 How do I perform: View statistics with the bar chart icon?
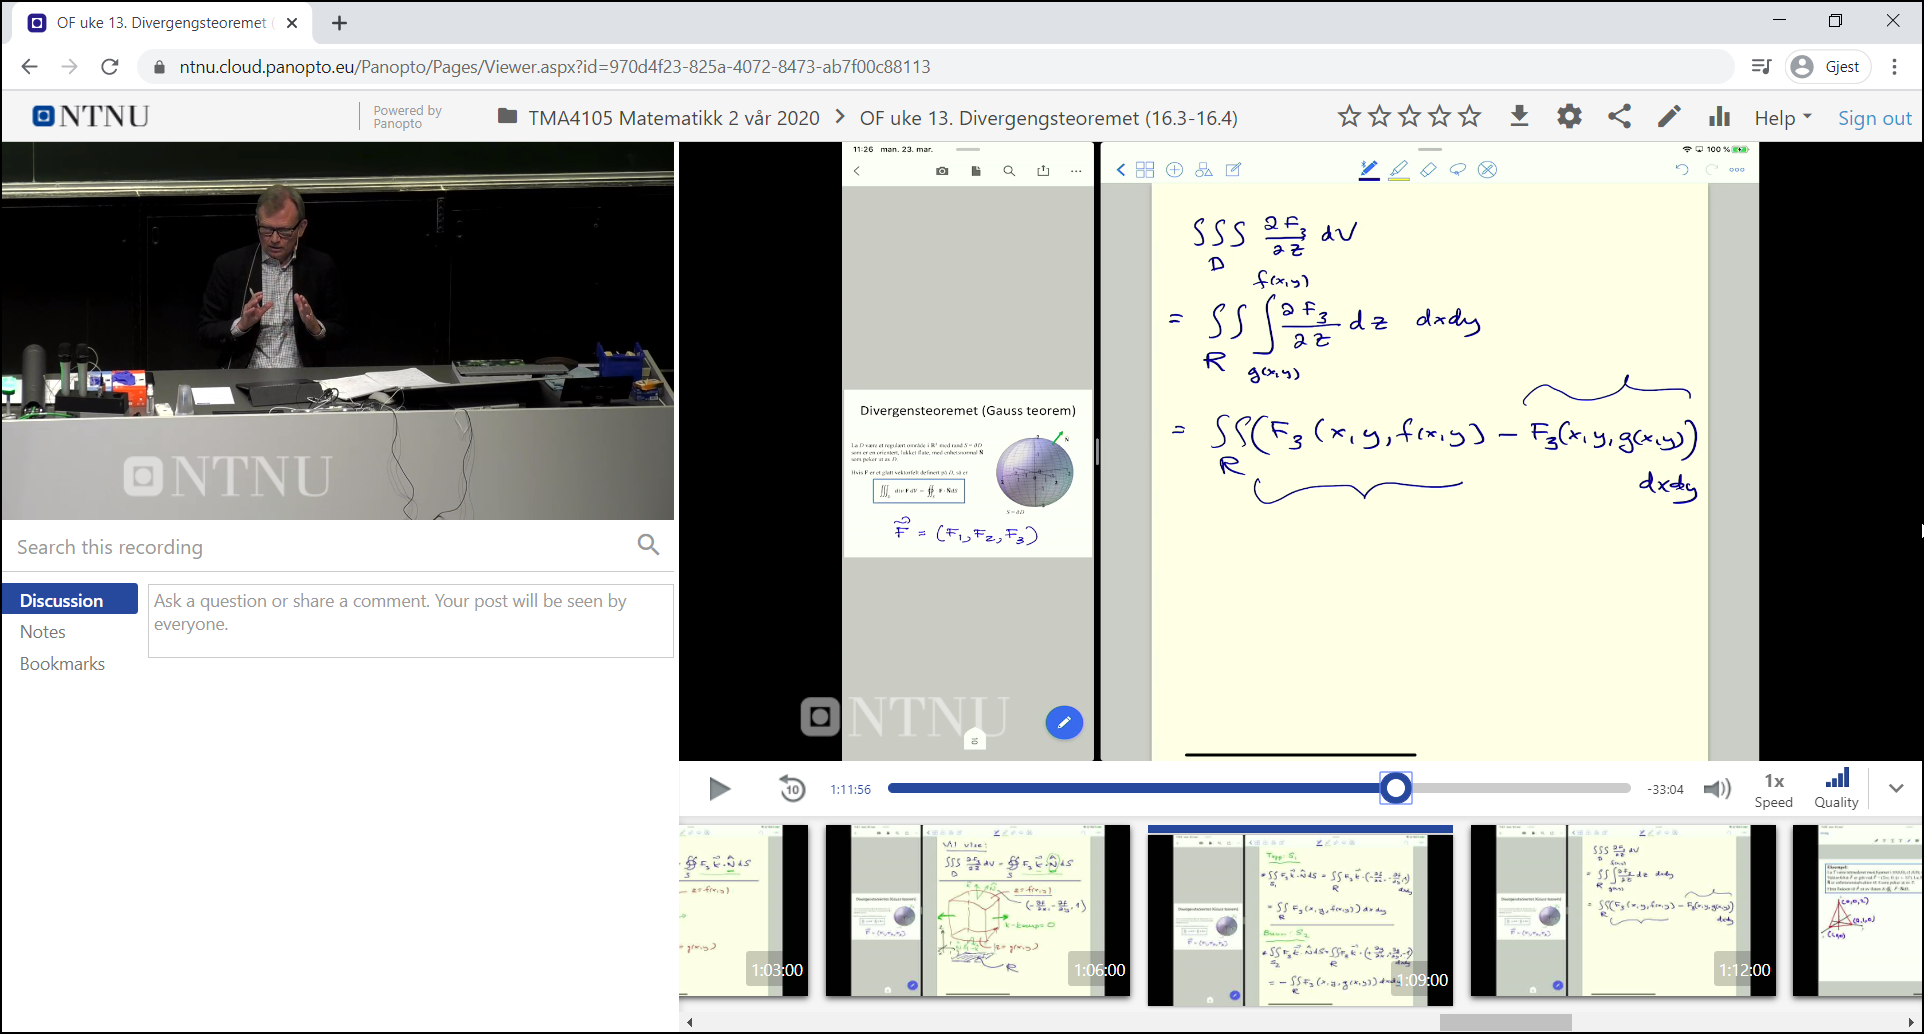[x=1719, y=117]
